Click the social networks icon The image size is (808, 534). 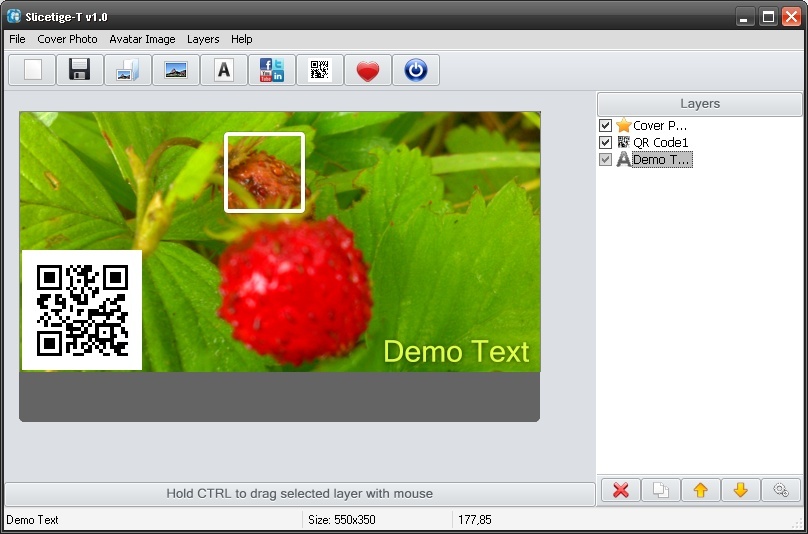tap(272, 70)
